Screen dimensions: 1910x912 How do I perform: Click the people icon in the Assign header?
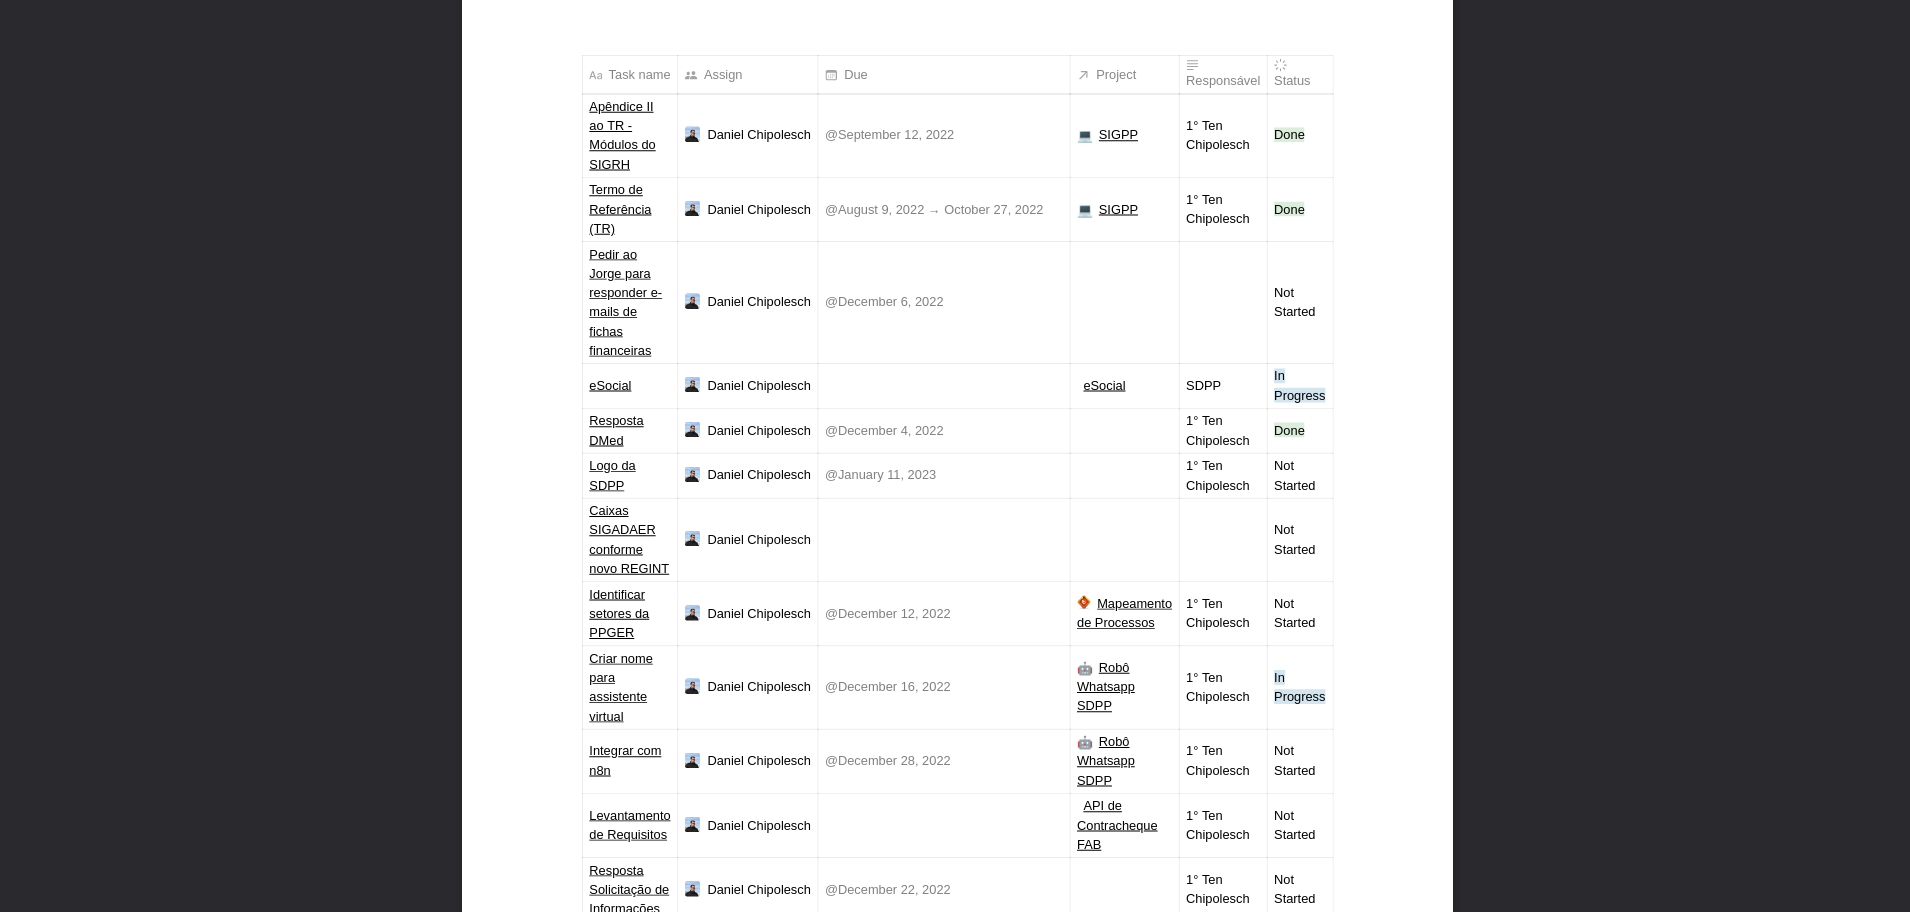[x=690, y=74]
